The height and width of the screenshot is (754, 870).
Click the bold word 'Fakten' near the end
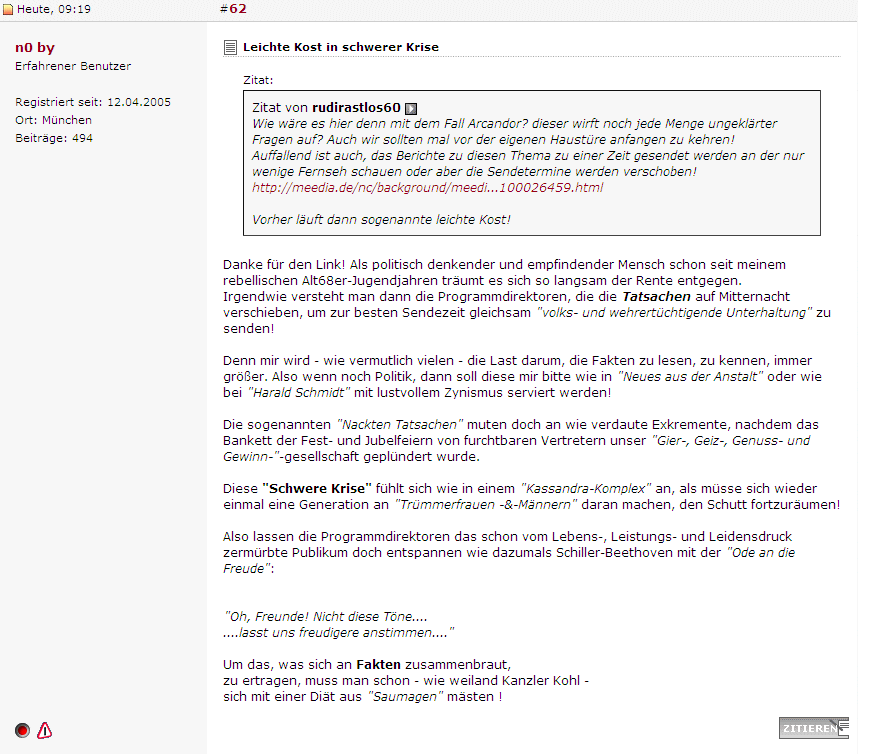pyautogui.click(x=378, y=665)
